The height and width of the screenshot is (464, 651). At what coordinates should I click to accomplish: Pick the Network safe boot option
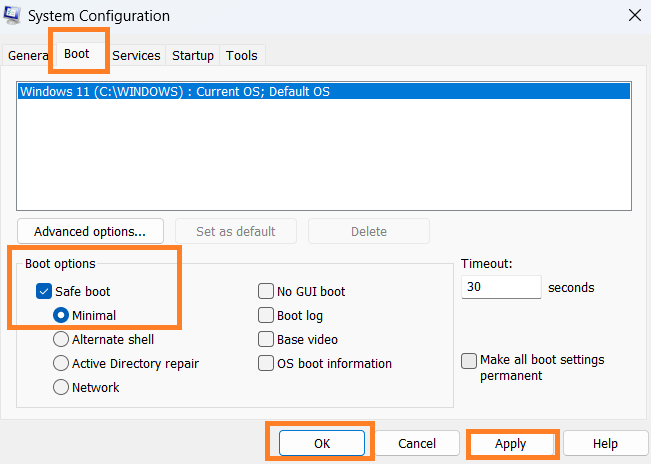point(61,388)
